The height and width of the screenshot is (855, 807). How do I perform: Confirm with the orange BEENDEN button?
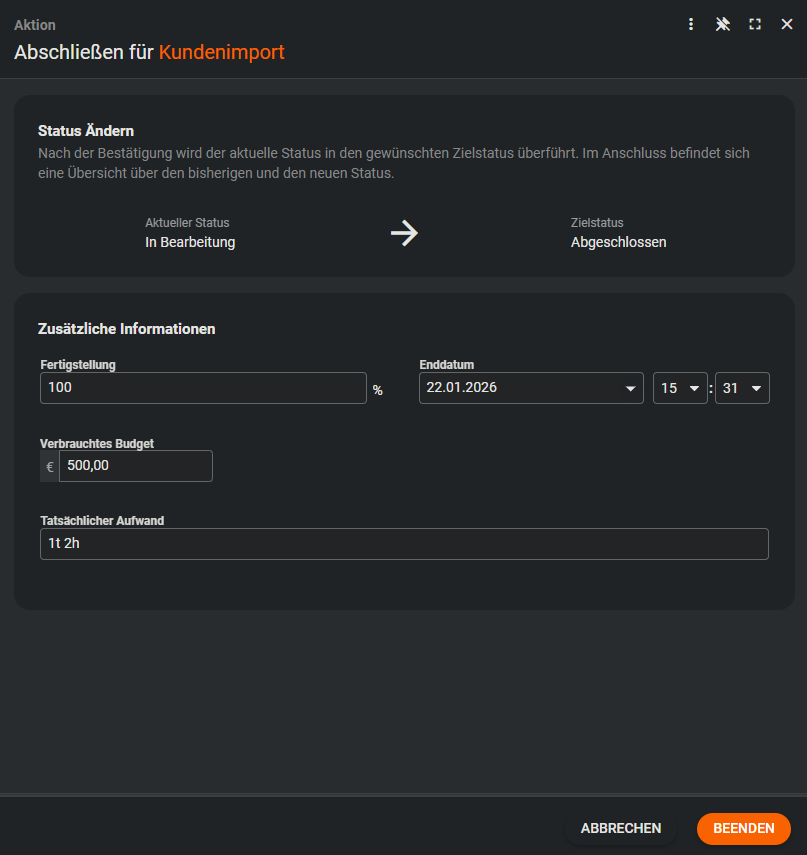(743, 828)
